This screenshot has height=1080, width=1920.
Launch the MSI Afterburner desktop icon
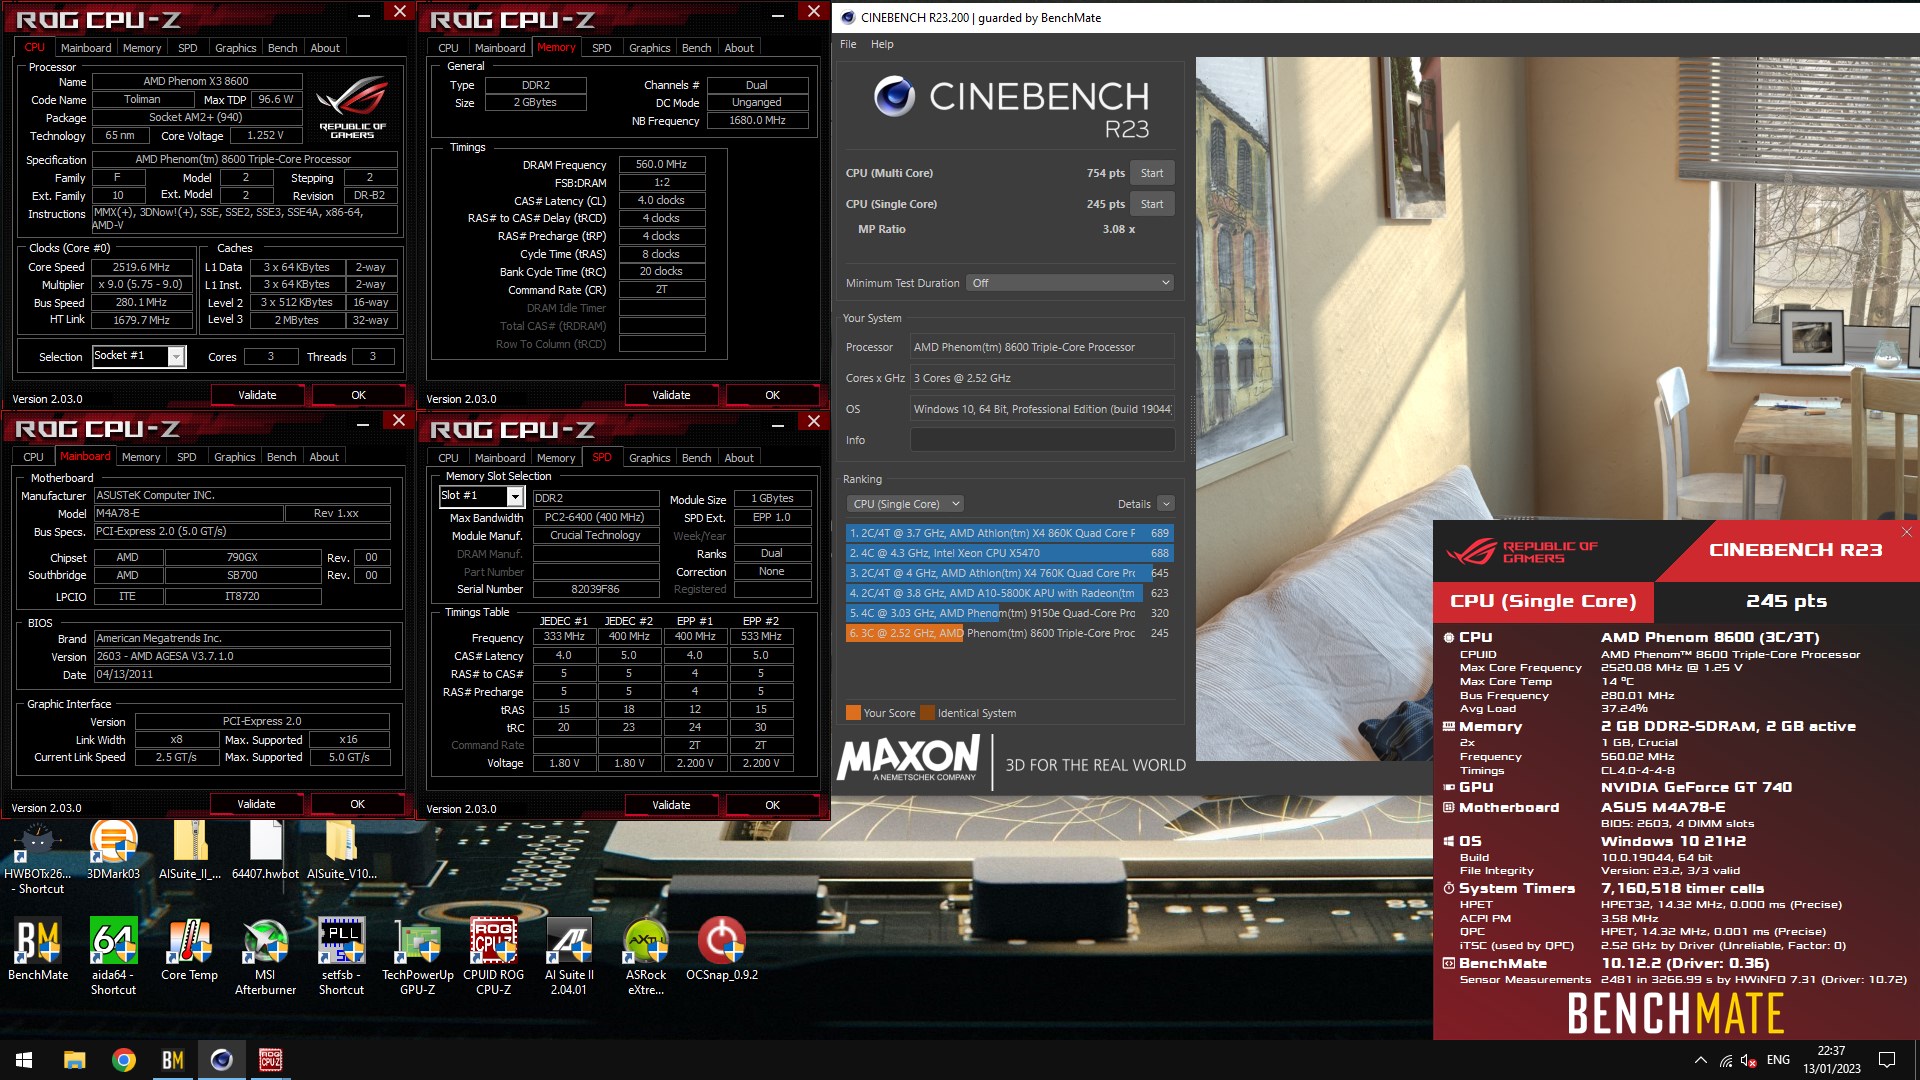[265, 956]
